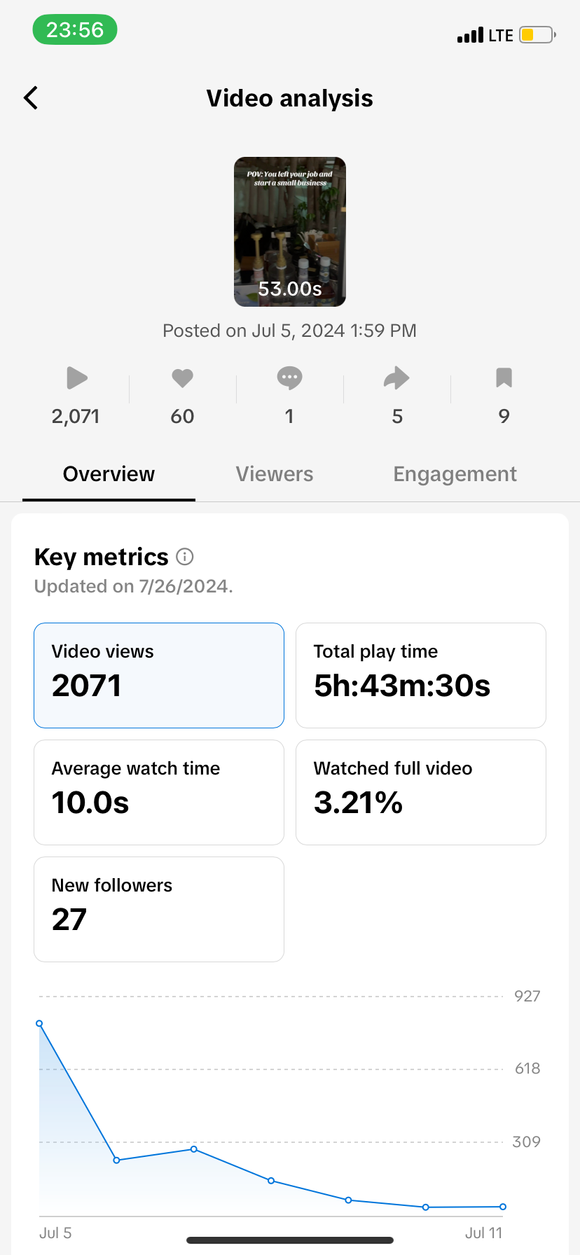Open the 53.00s video thumbnail

(290, 232)
